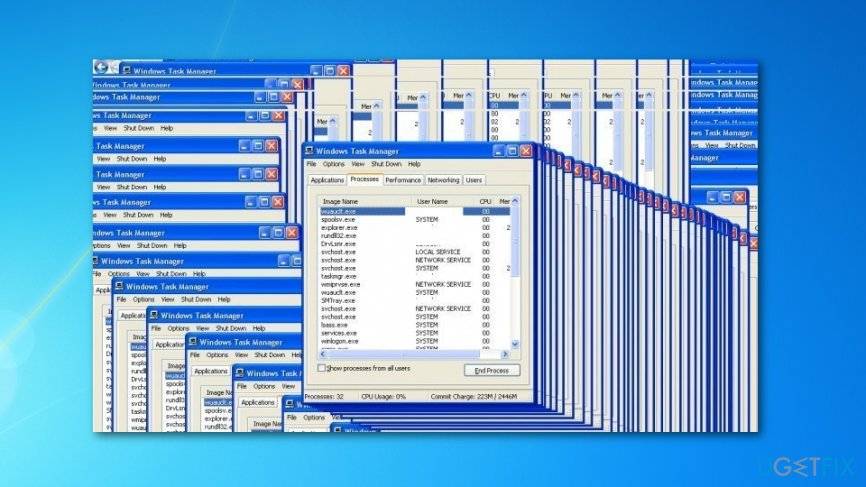Switch to Applications tab in front window

327,180
